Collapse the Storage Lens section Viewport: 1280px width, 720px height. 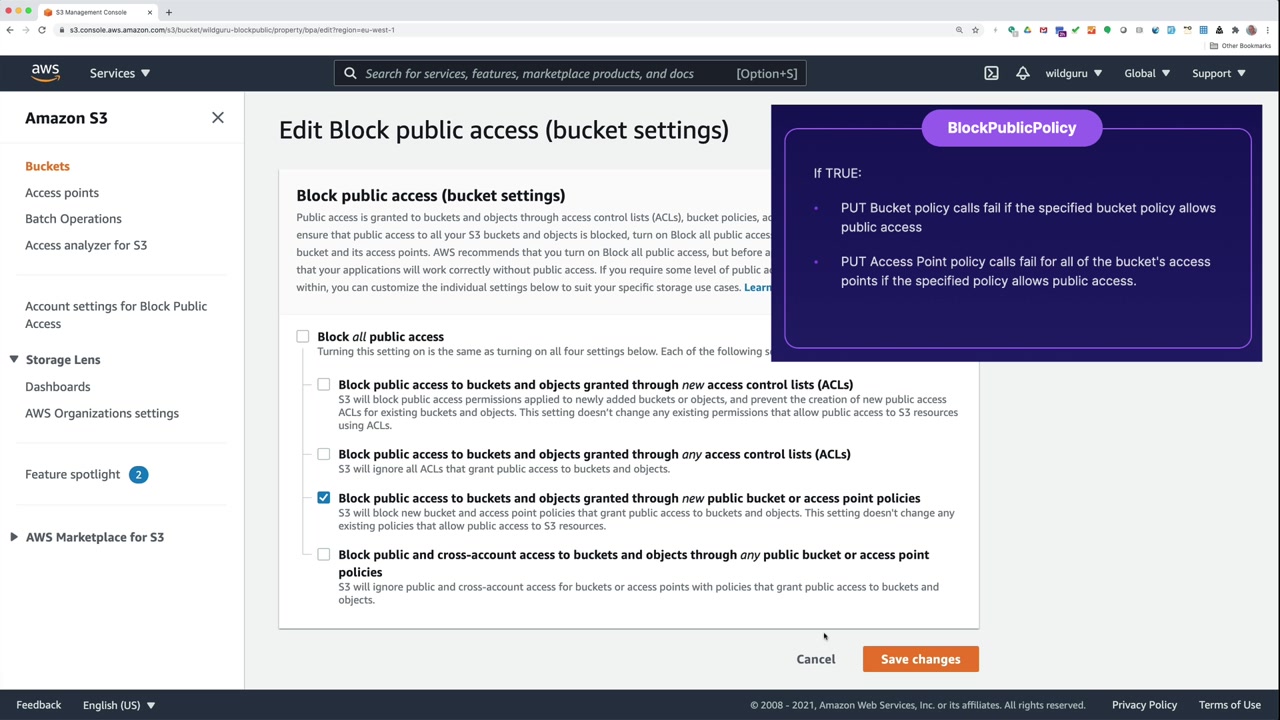click(x=14, y=360)
